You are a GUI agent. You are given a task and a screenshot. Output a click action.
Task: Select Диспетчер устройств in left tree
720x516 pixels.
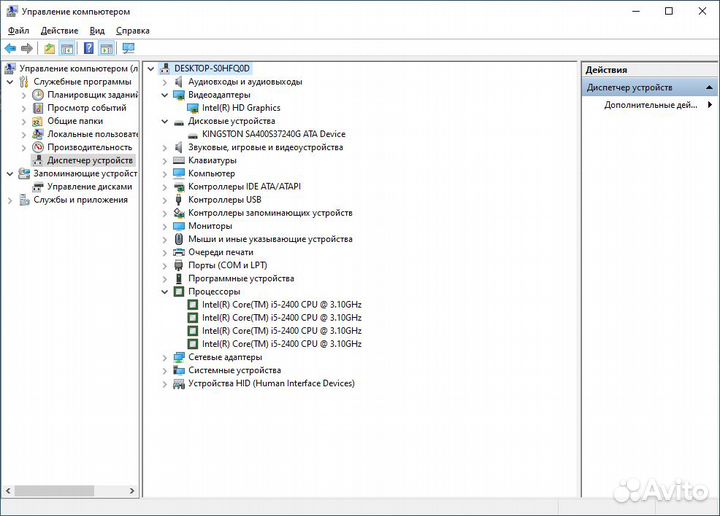point(90,160)
